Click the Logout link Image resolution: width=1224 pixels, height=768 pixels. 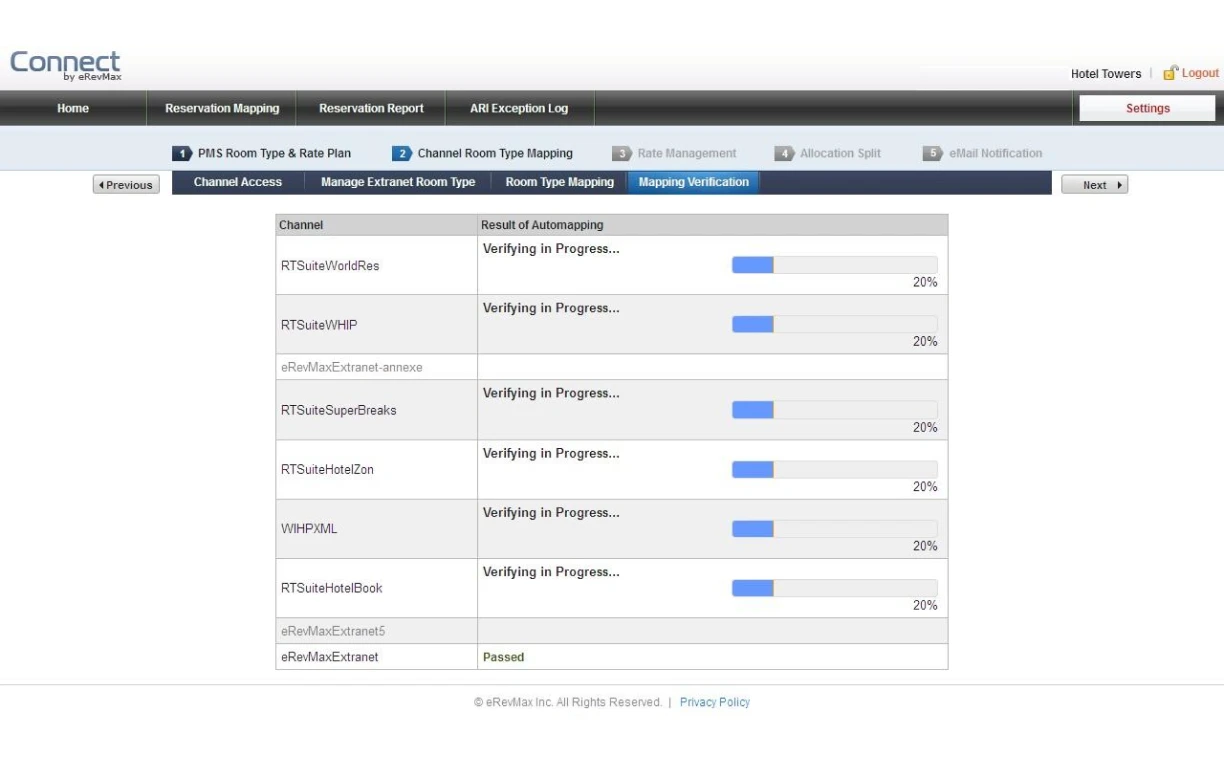(1200, 73)
